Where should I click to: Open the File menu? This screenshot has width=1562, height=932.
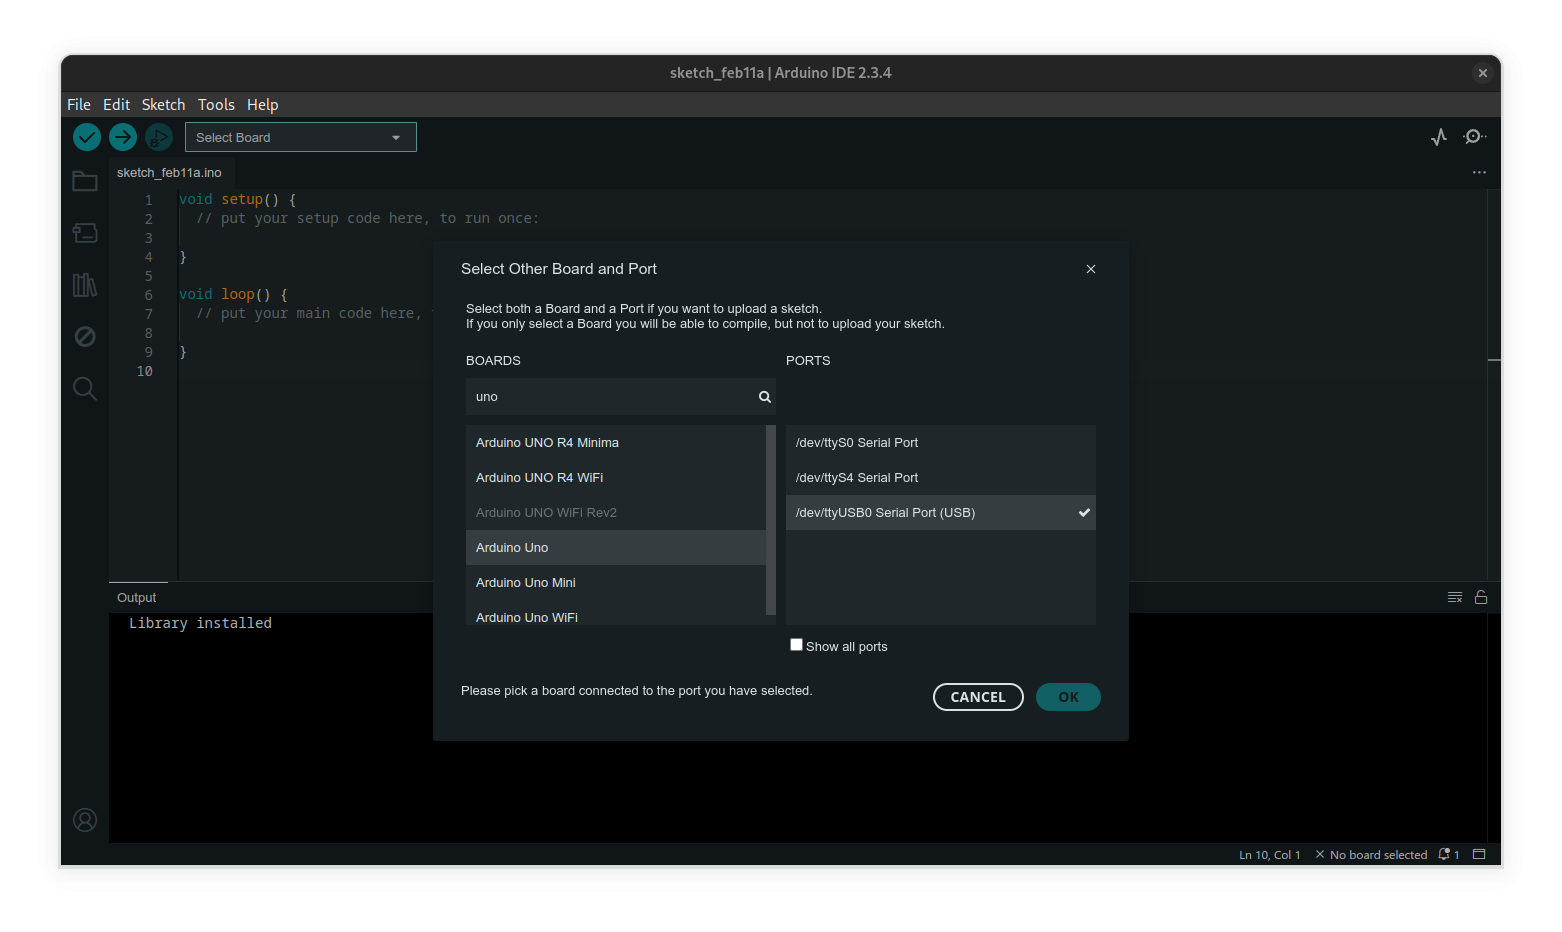79,104
